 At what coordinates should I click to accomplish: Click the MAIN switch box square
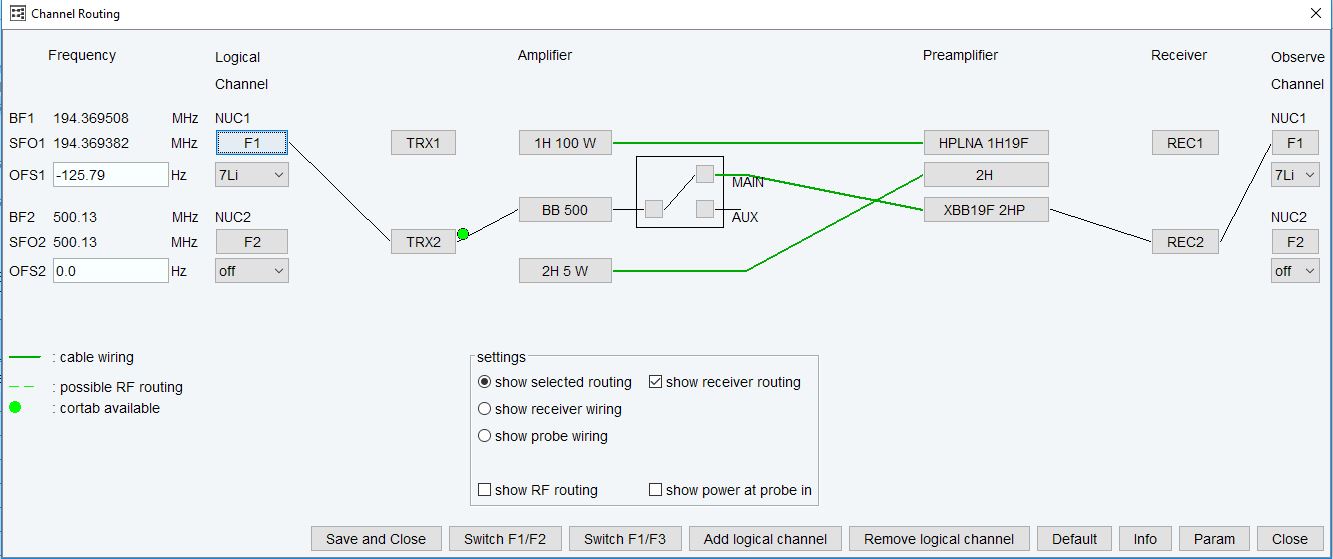[705, 174]
